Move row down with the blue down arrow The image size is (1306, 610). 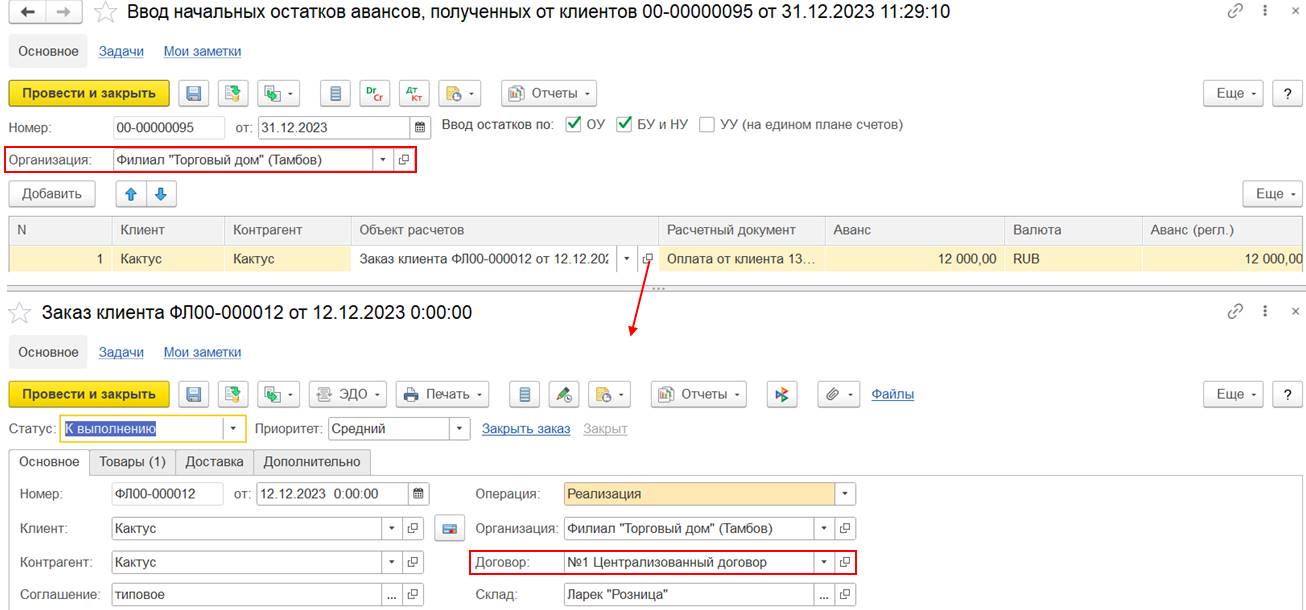tap(161, 194)
